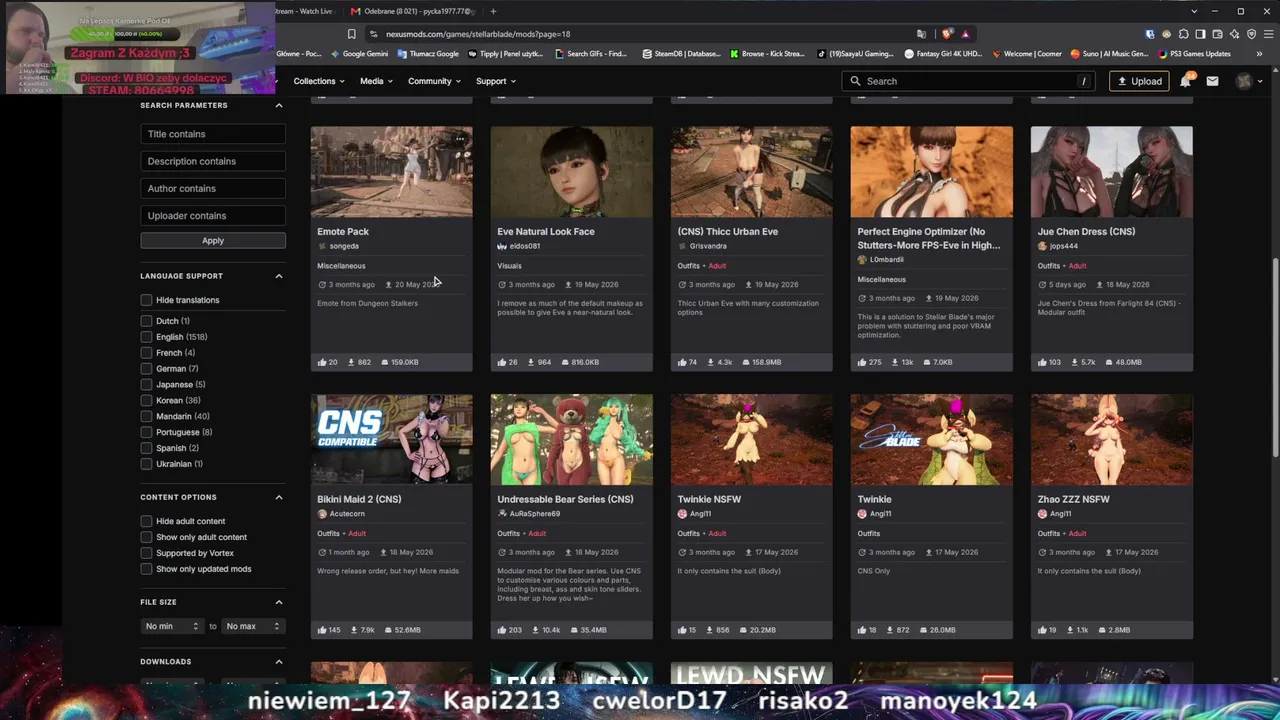Open the Brave Shields icon in the address bar
This screenshot has height=720, width=1280.
pos(947,34)
